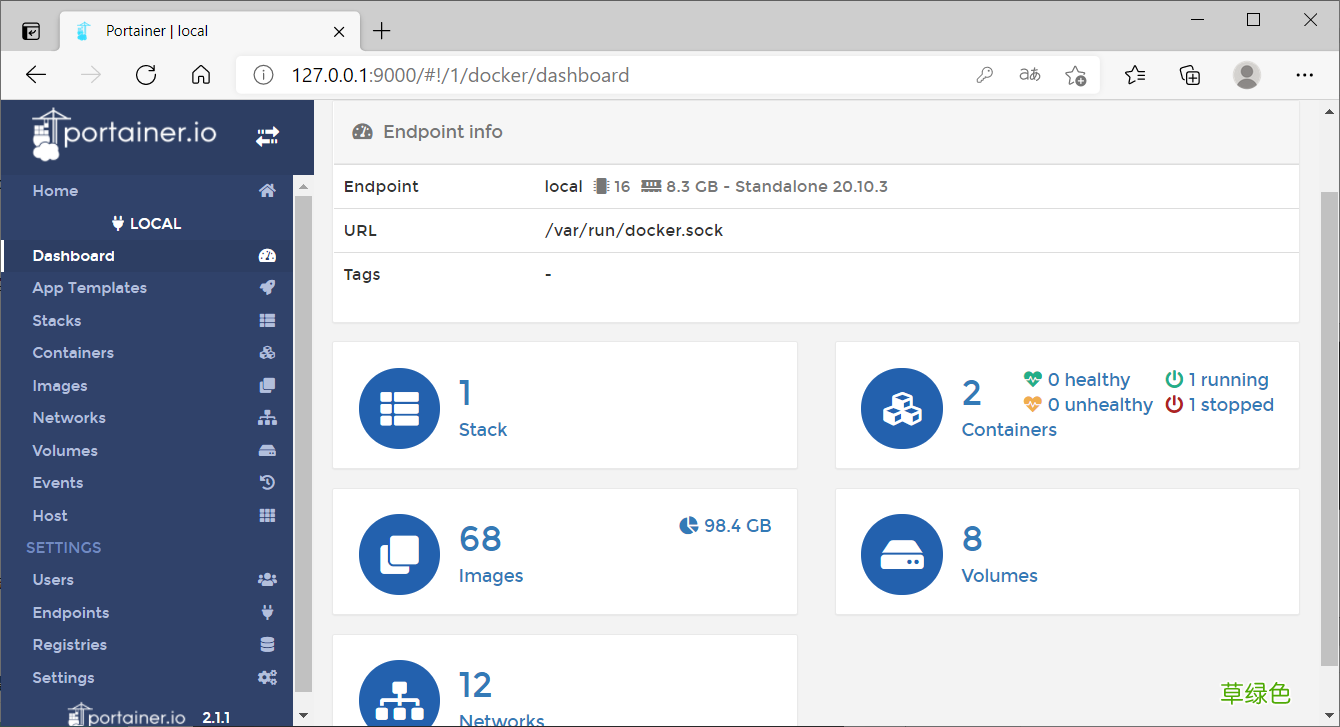Open Networks via the network tree icon
This screenshot has height=727, width=1340.
[266, 417]
